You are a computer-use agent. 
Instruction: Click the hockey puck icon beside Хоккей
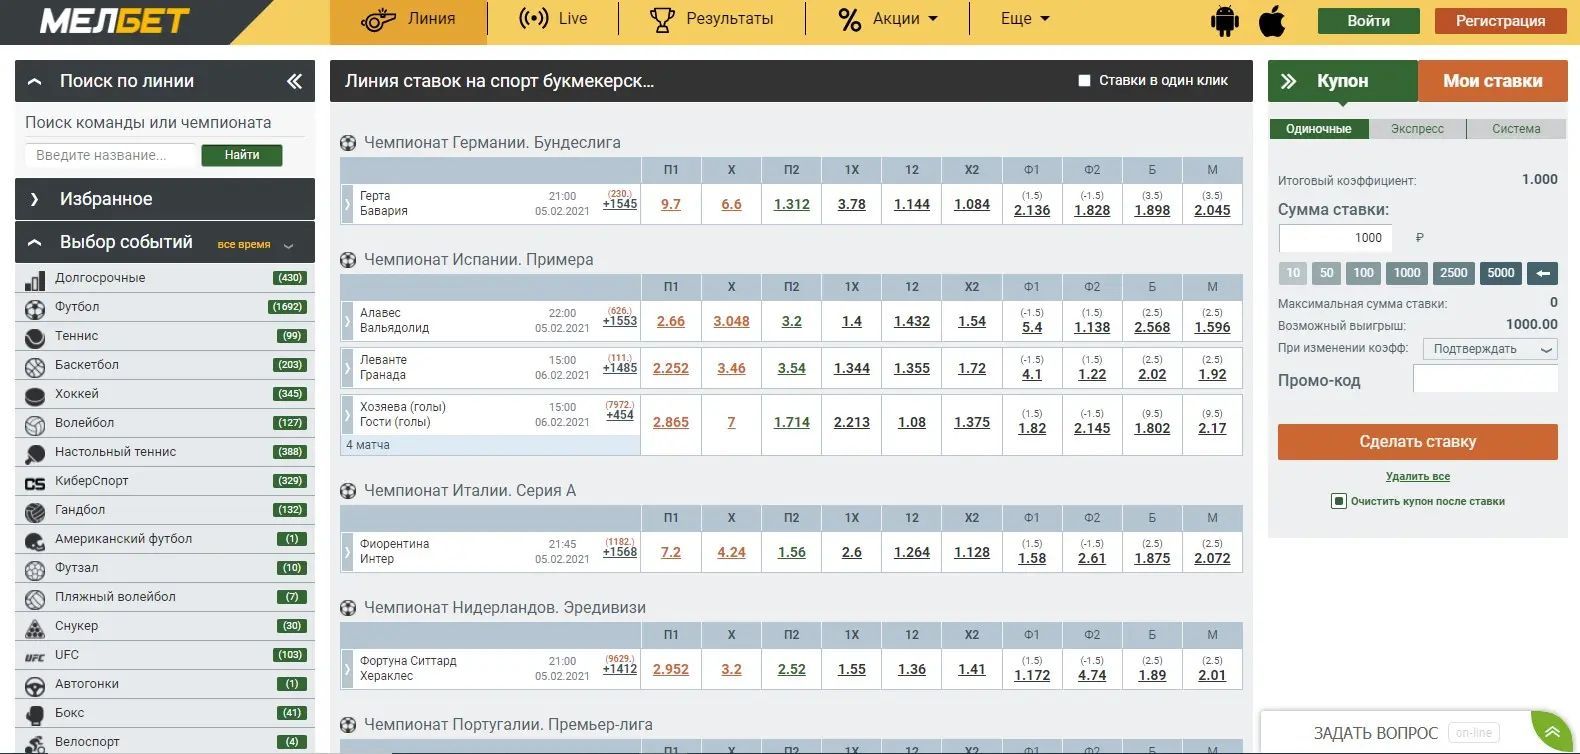pyautogui.click(x=35, y=395)
